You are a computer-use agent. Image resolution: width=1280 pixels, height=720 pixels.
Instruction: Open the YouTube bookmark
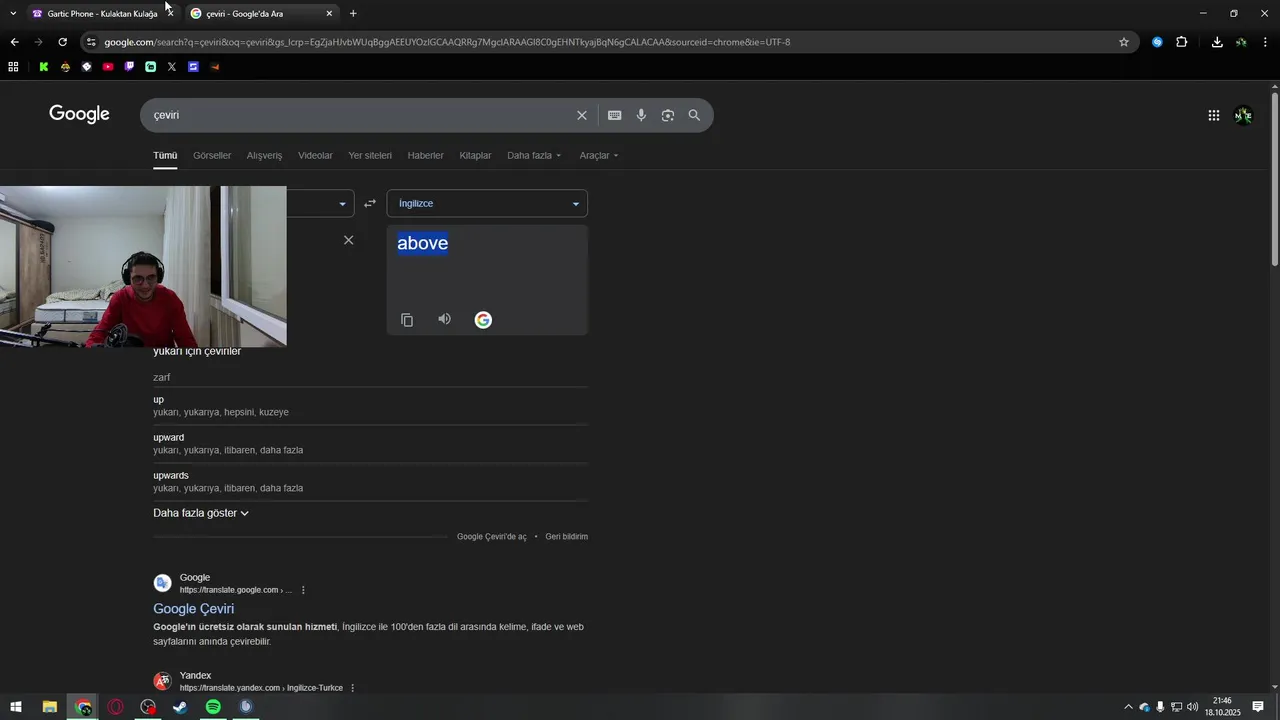coord(108,67)
